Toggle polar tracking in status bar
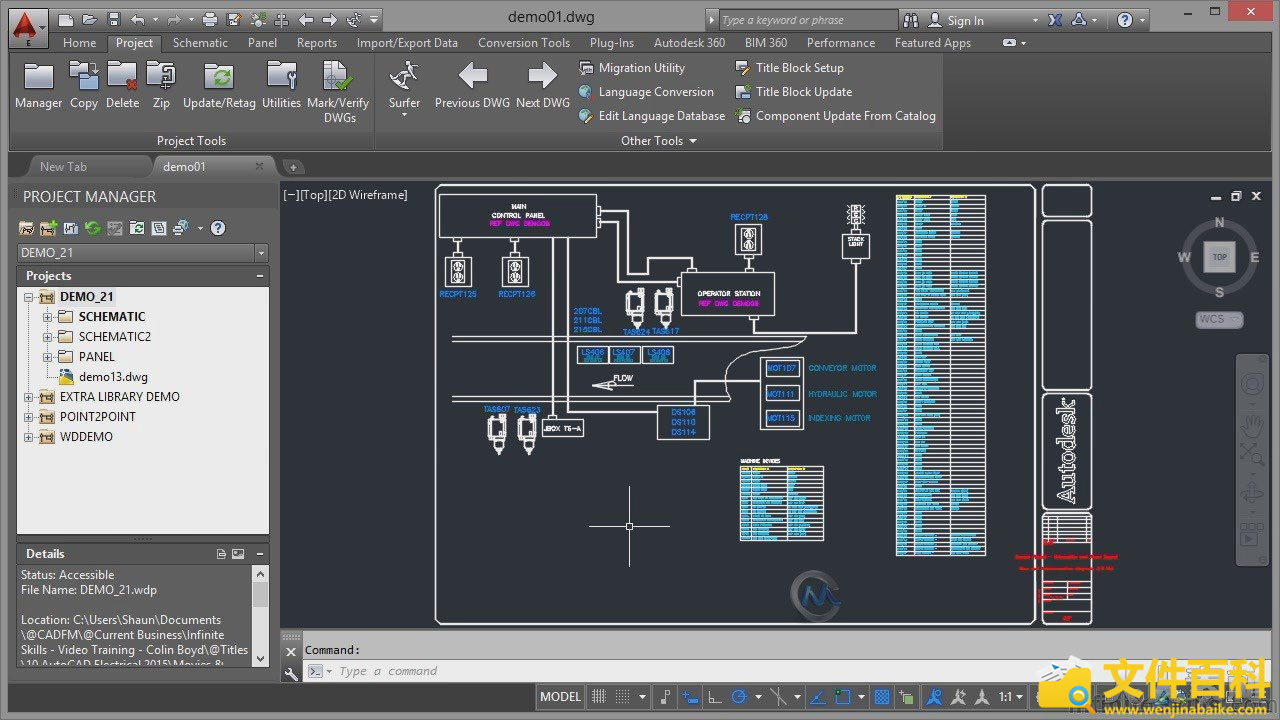The height and width of the screenshot is (720, 1280). (740, 697)
